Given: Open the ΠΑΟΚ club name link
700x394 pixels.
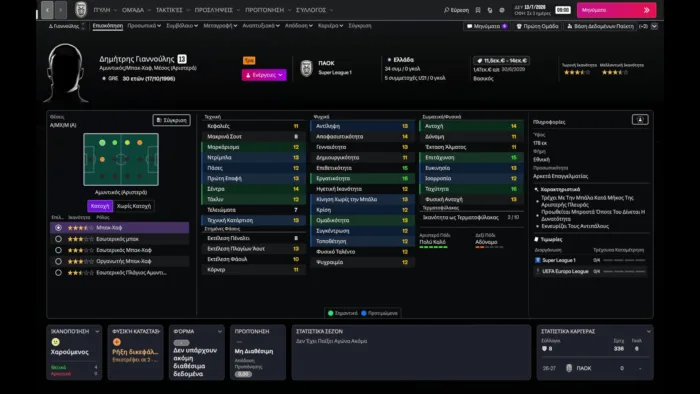Looking at the screenshot, I should click(326, 63).
